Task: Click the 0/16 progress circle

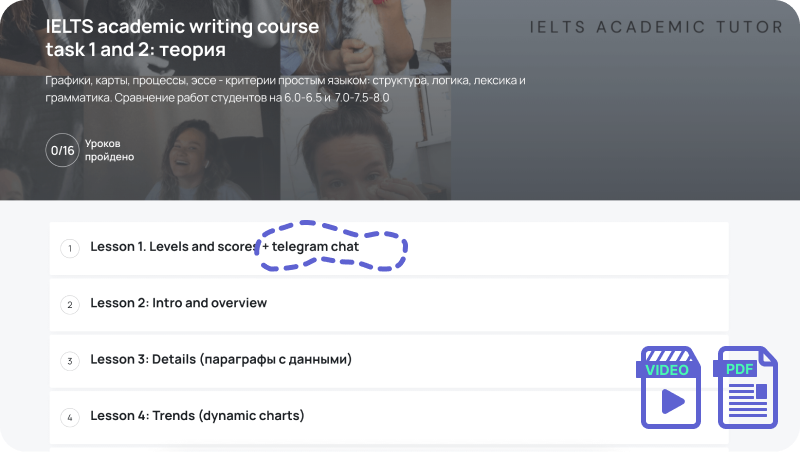Action: (x=62, y=150)
